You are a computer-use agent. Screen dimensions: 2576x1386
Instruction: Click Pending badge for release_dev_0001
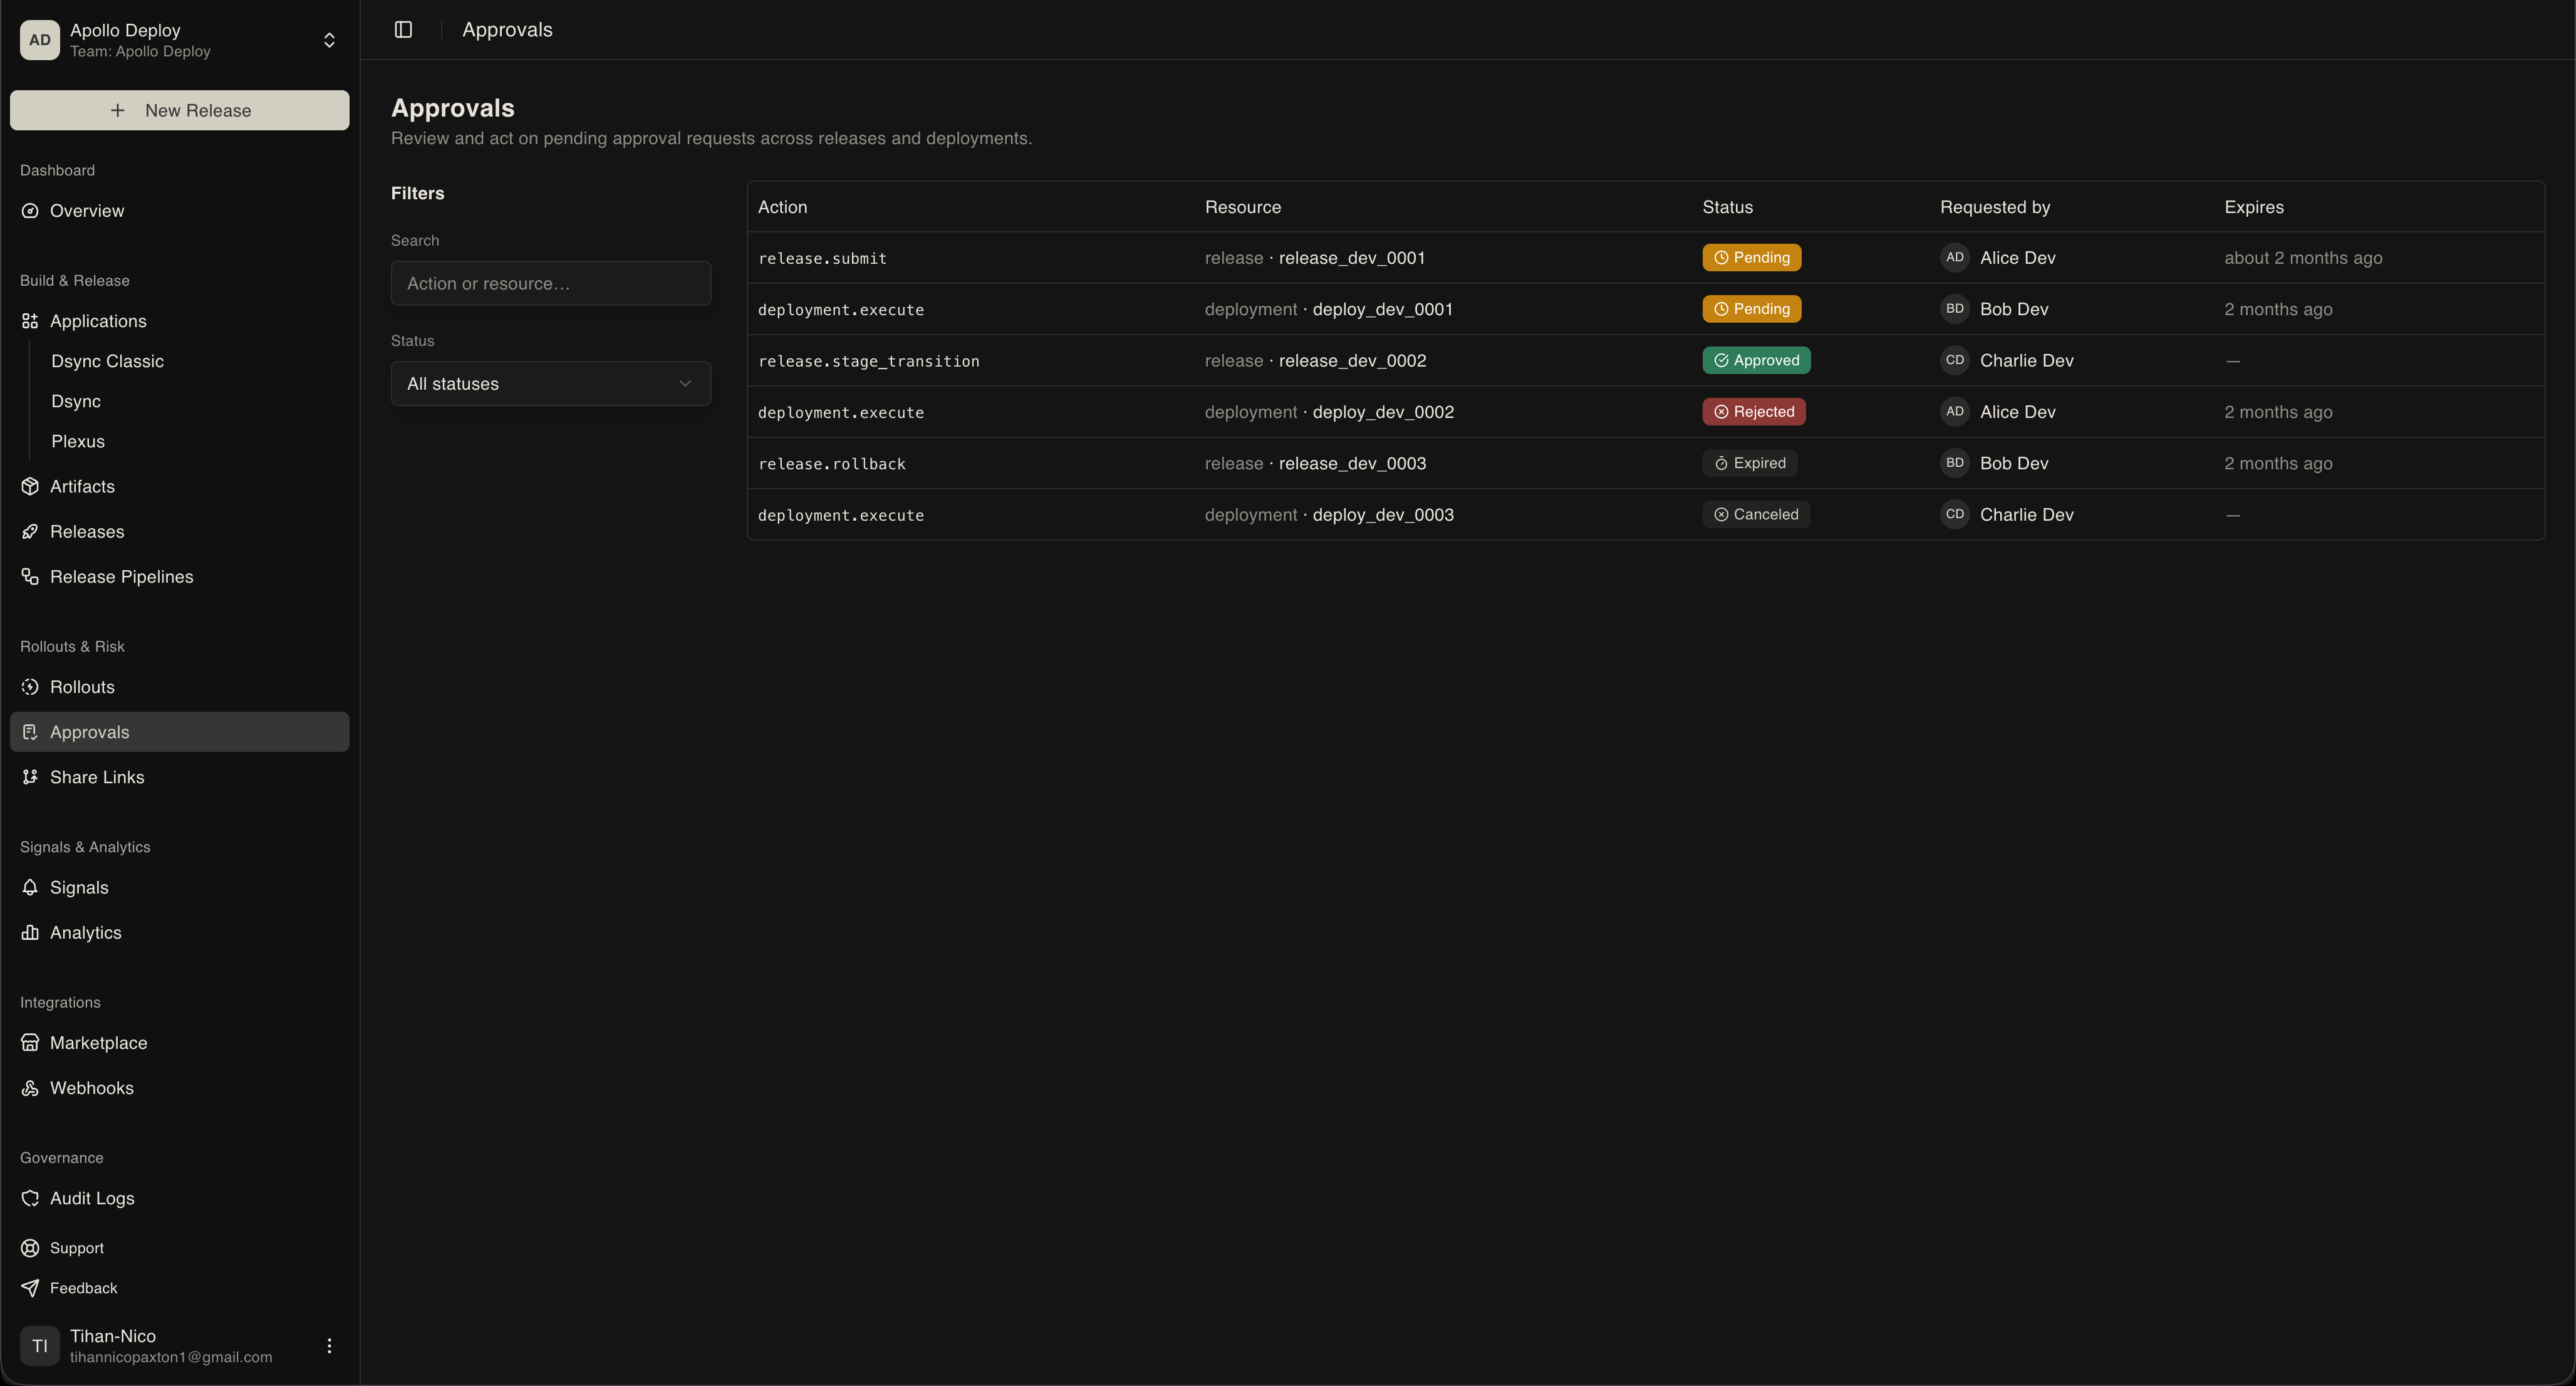(x=1751, y=258)
